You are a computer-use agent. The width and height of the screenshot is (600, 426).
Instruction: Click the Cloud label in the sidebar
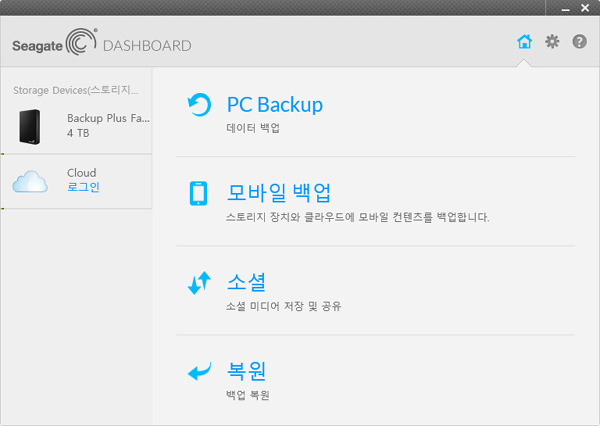(x=82, y=173)
